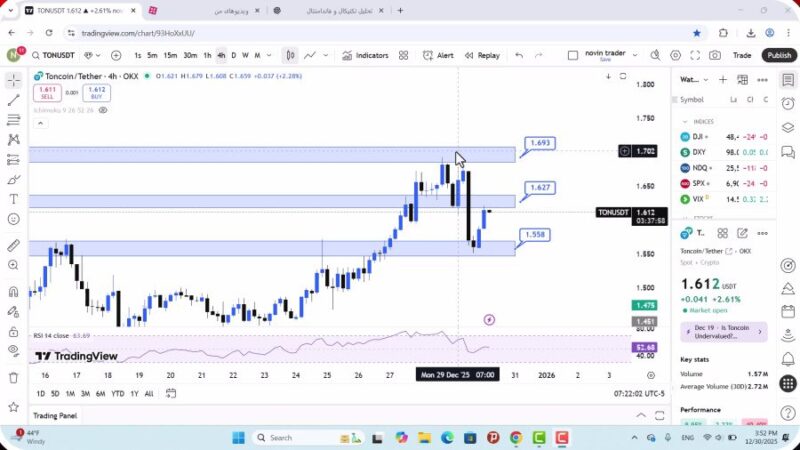The width and height of the screenshot is (800, 450).
Task: Click the trash icon to remove drawings
Action: (13, 376)
